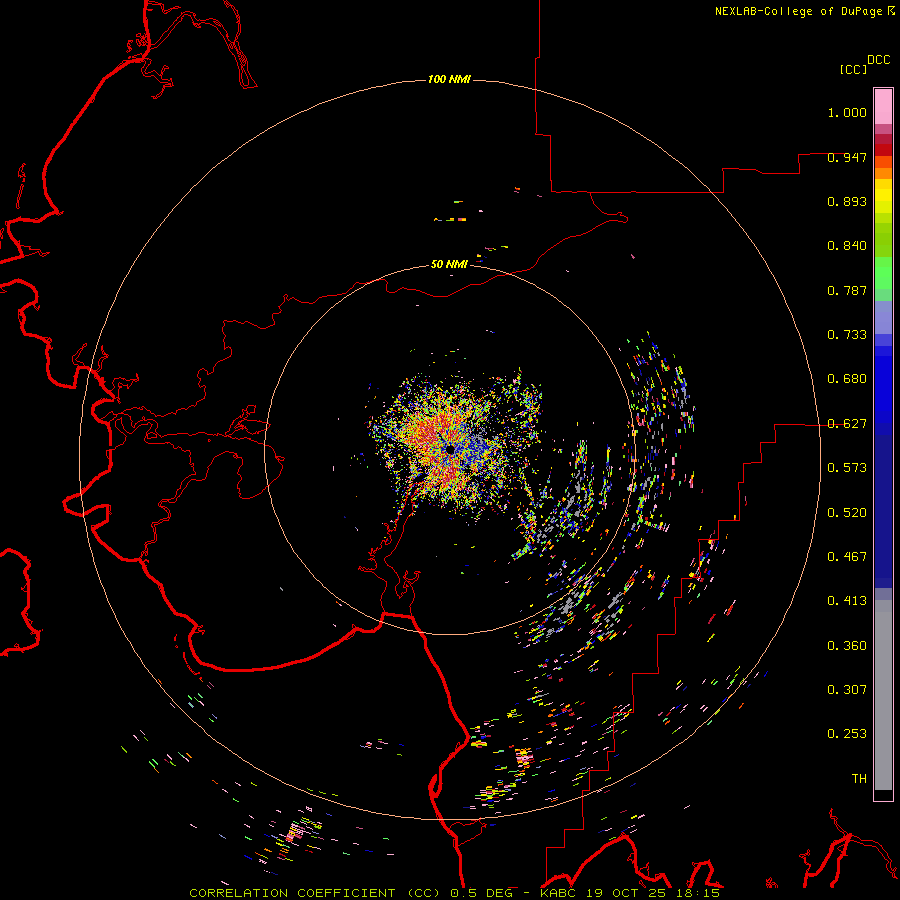The image size is (900, 900).
Task: Click the 50 NMI range ring label
Action: (x=449, y=264)
